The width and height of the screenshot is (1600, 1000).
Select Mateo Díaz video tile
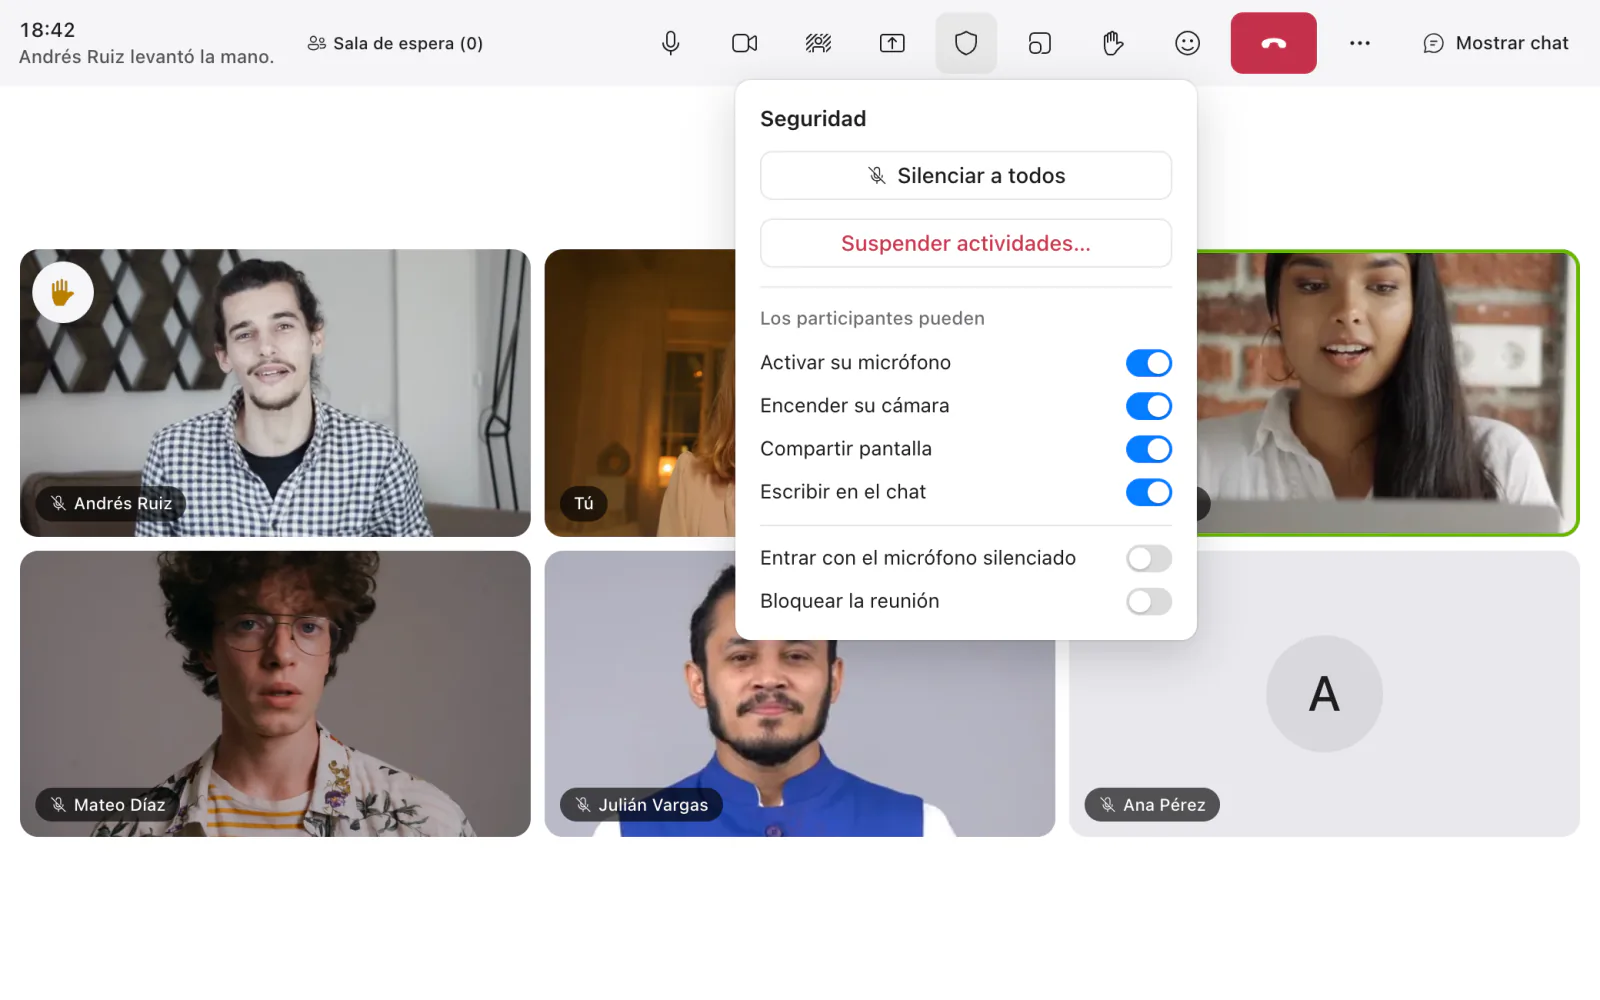pos(275,694)
